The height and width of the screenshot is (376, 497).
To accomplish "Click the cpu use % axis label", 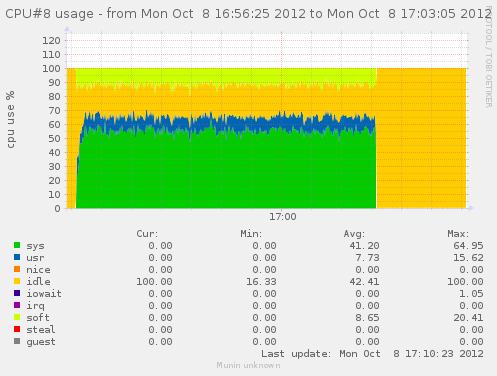I will pyautogui.click(x=10, y=119).
